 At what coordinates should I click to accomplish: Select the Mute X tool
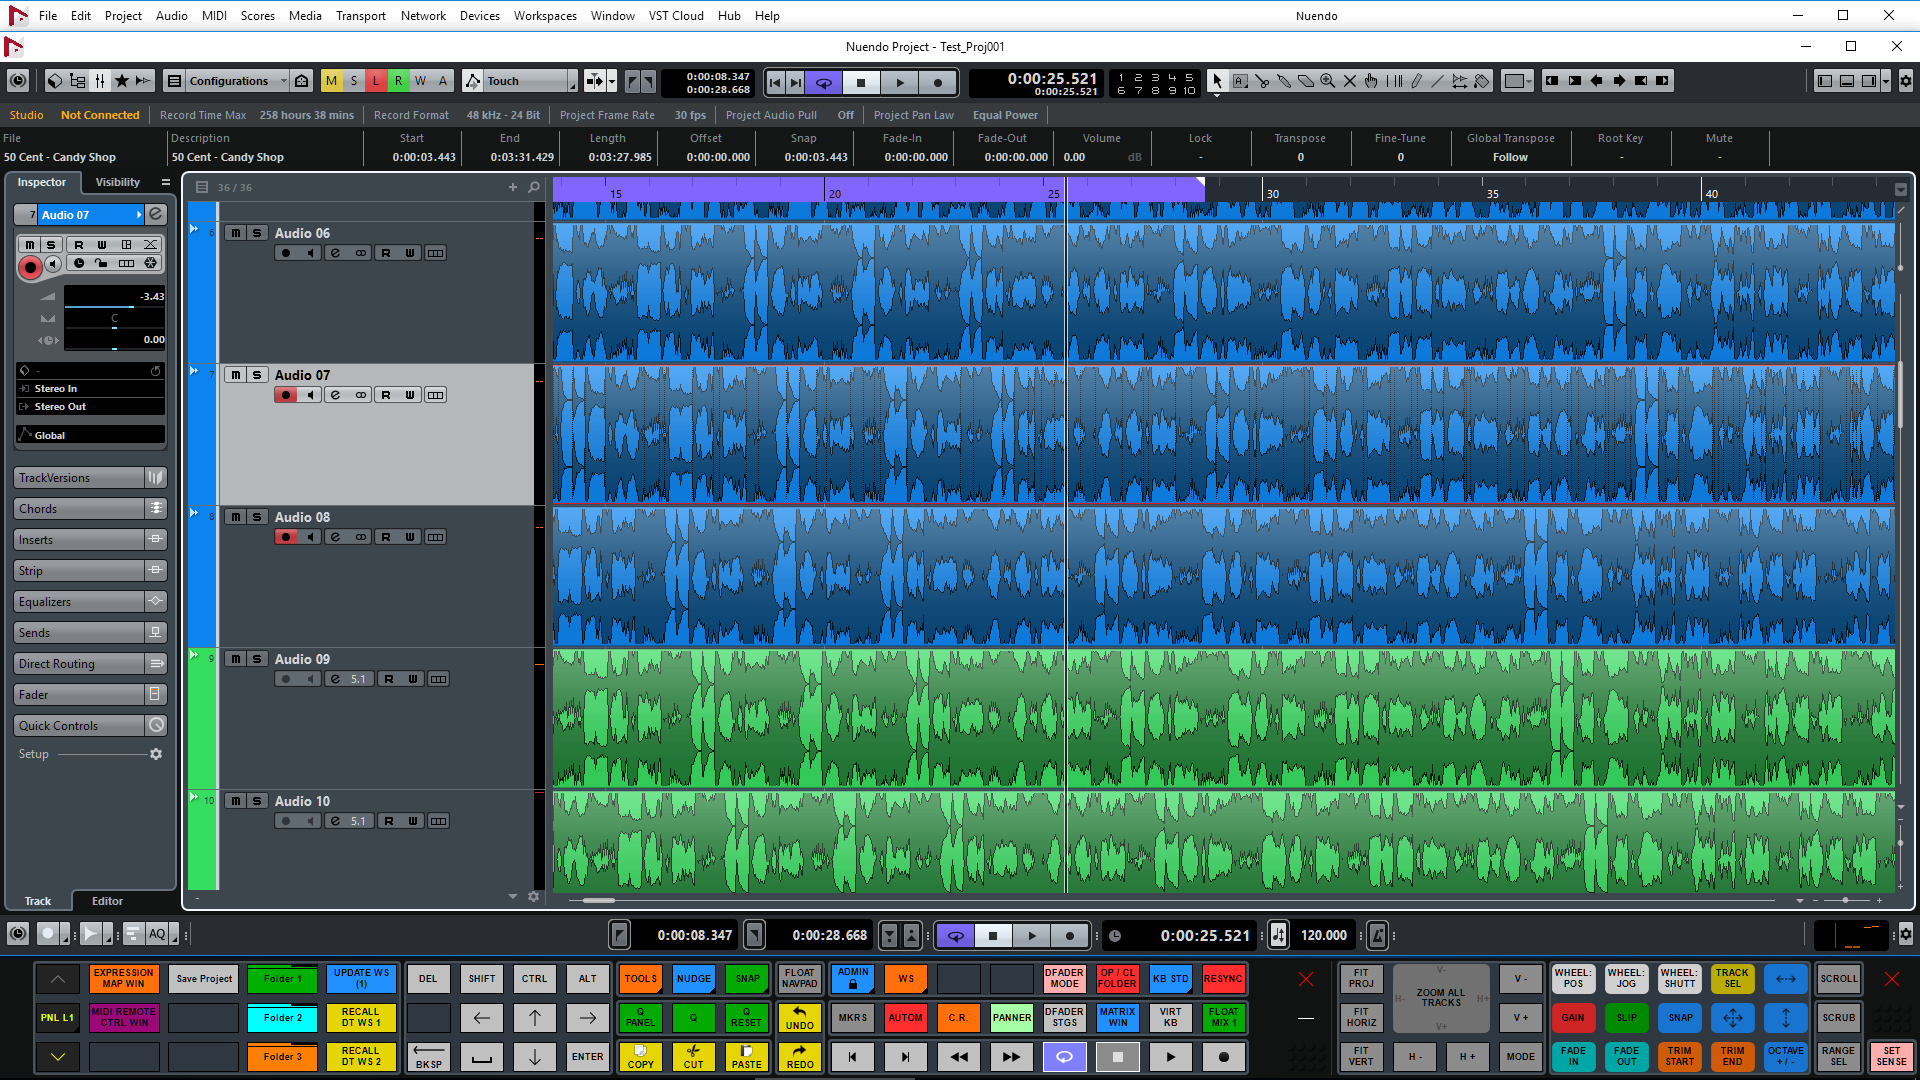[1350, 81]
